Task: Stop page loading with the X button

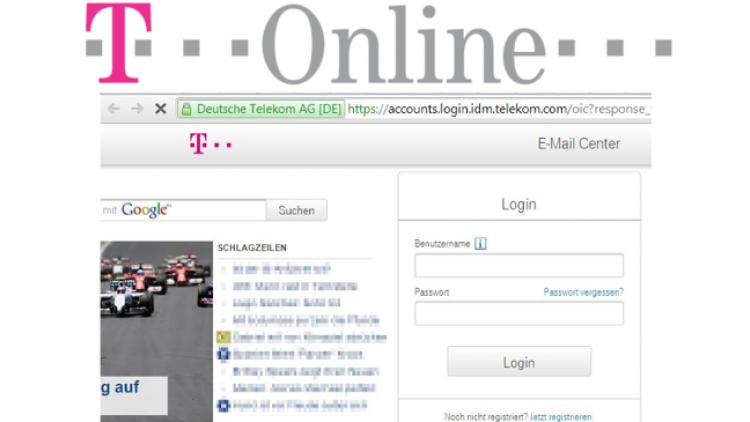Action: click(x=161, y=109)
